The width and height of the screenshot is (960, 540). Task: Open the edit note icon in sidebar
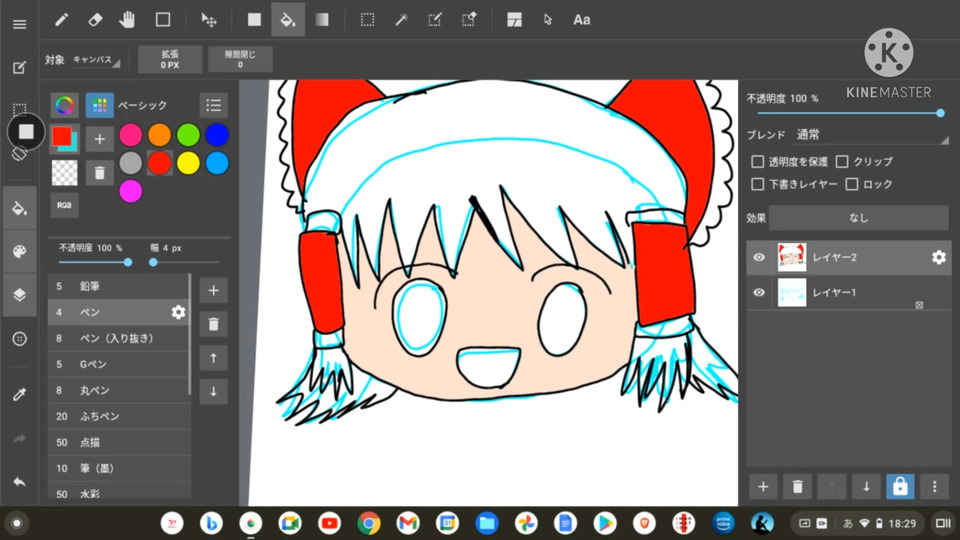20,67
